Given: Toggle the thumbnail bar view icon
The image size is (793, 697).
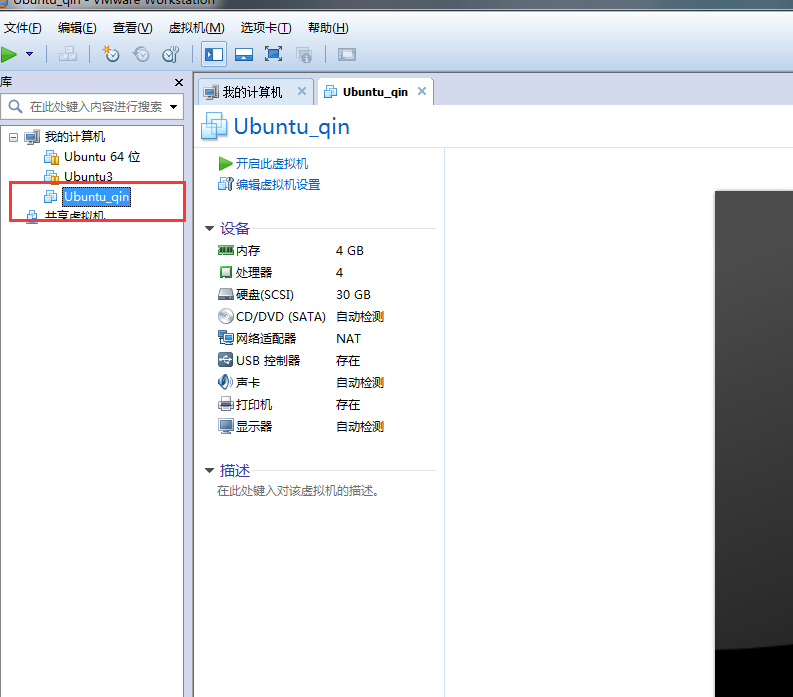Looking at the screenshot, I should tap(244, 54).
